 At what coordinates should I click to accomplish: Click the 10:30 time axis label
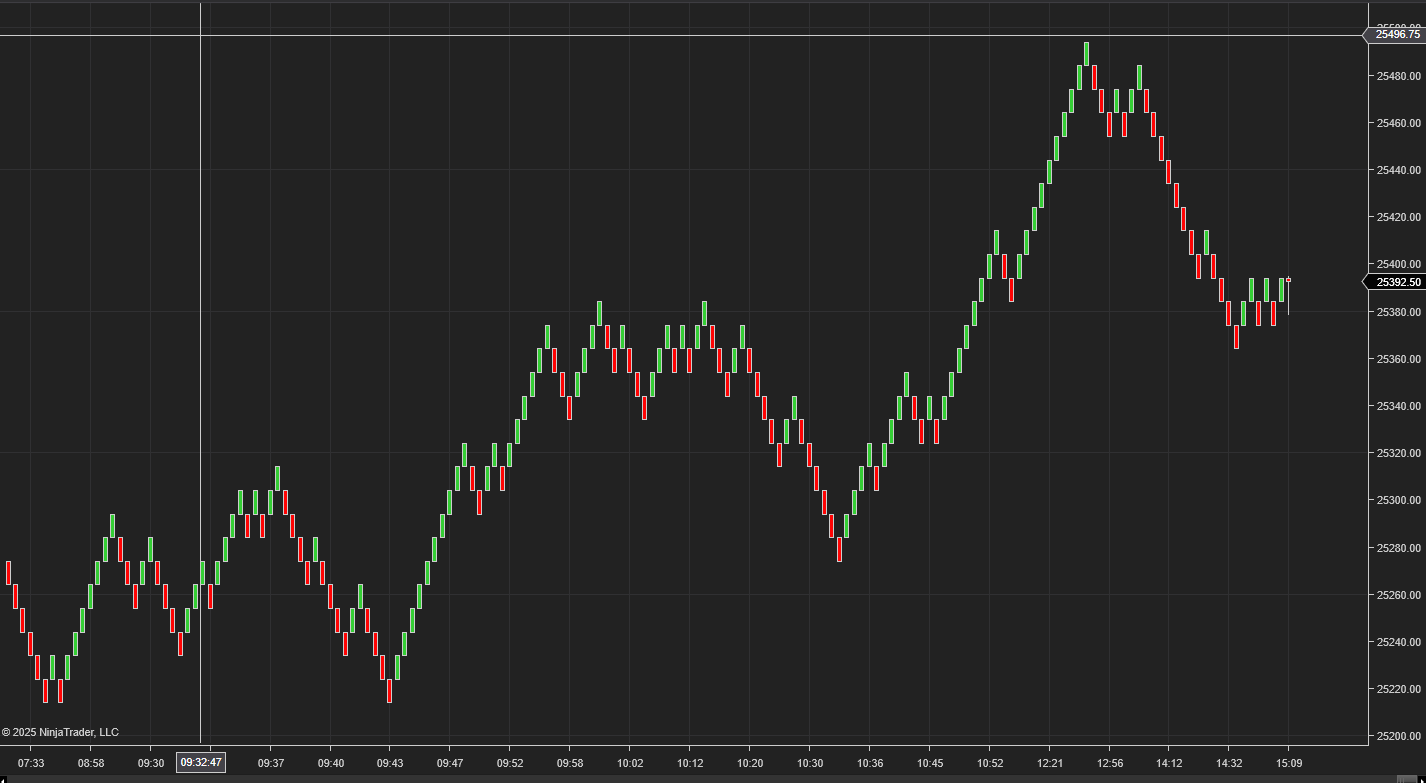pyautogui.click(x=810, y=763)
